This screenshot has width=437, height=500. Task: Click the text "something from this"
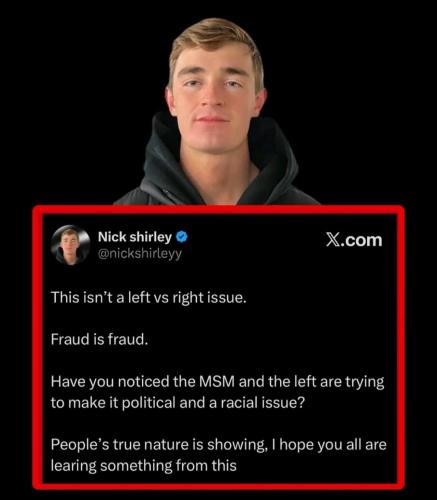(168, 466)
